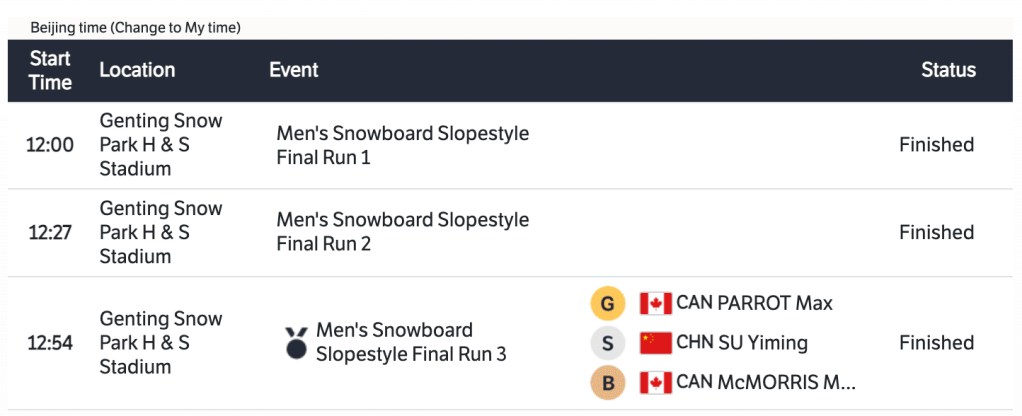Click the Canadian flag next to PARROT Max
Screen dimensions: 1022x416
[656, 303]
